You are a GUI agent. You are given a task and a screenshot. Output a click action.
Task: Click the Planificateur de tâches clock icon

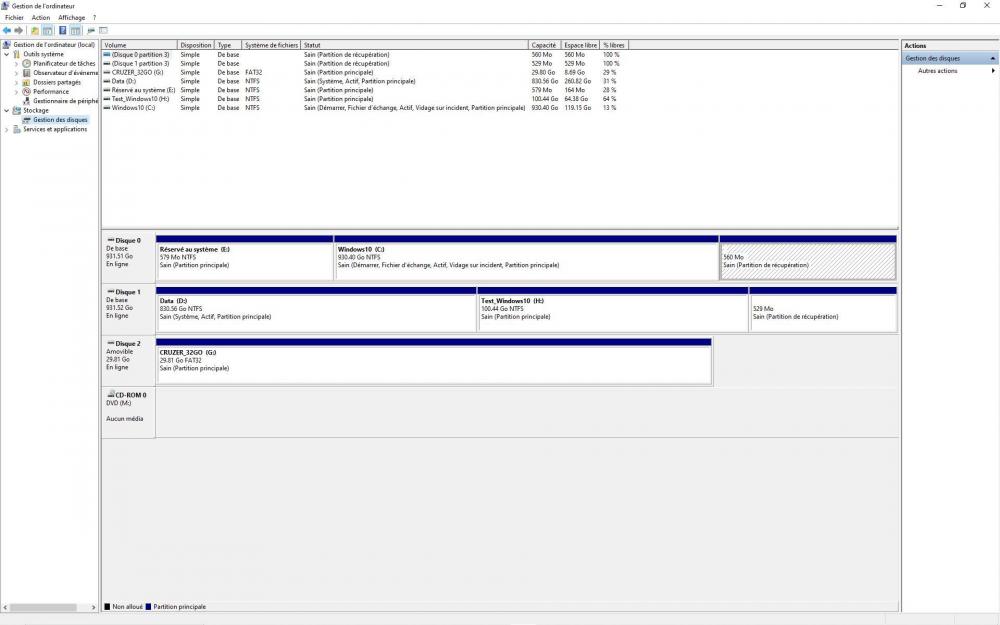coord(26,64)
